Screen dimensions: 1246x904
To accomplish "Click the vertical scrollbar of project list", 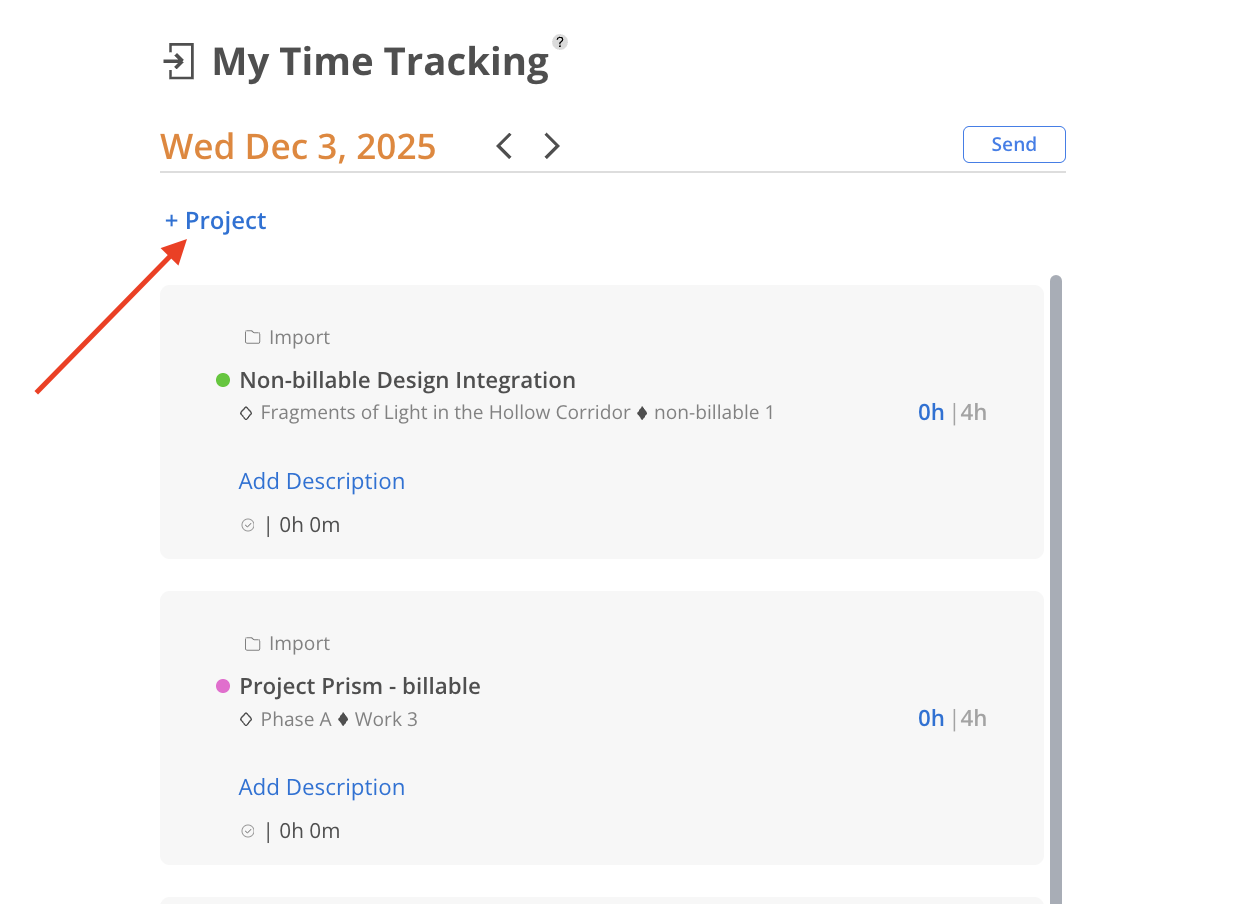I will (1056, 580).
